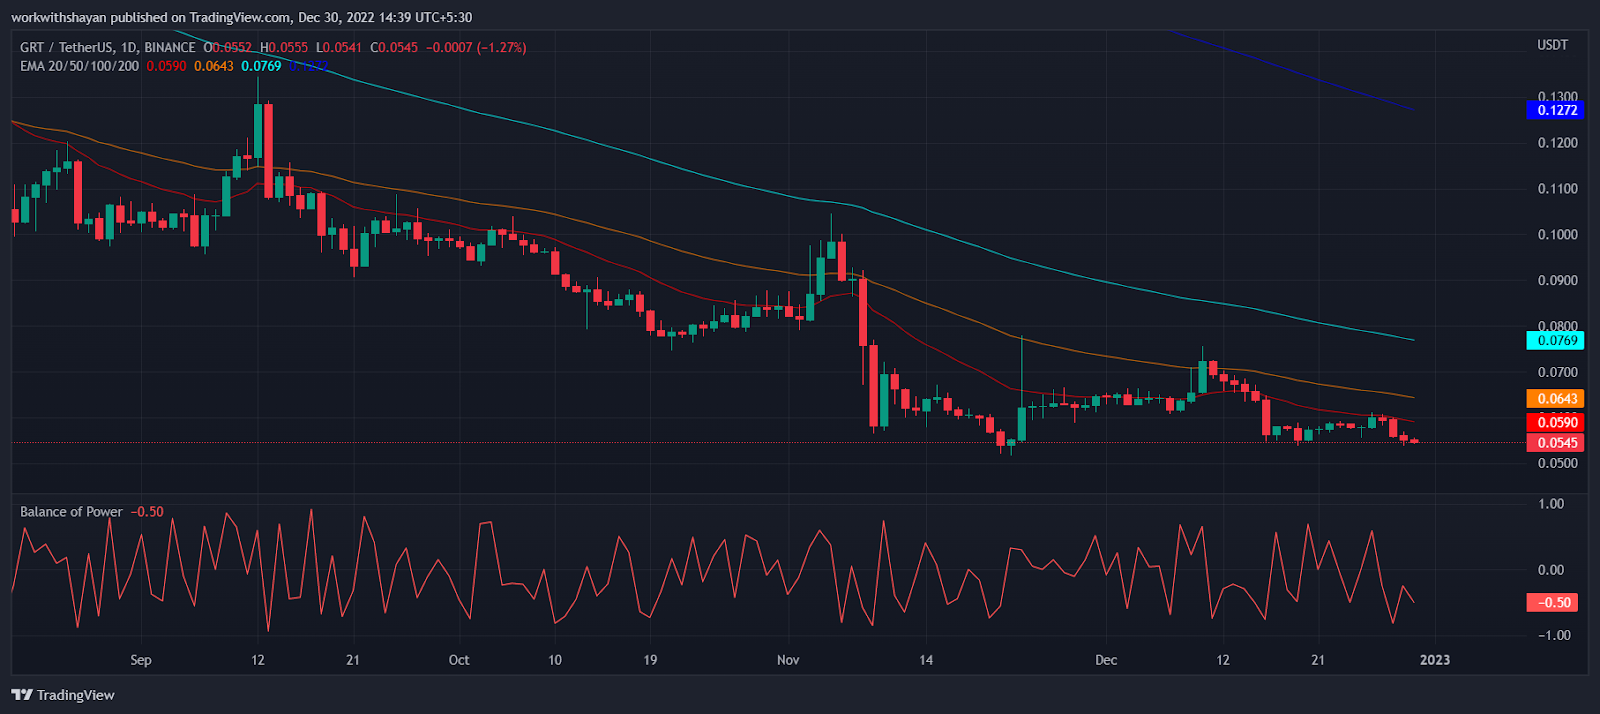Click the Oct label on time axis
The height and width of the screenshot is (714, 1600).
[459, 660]
